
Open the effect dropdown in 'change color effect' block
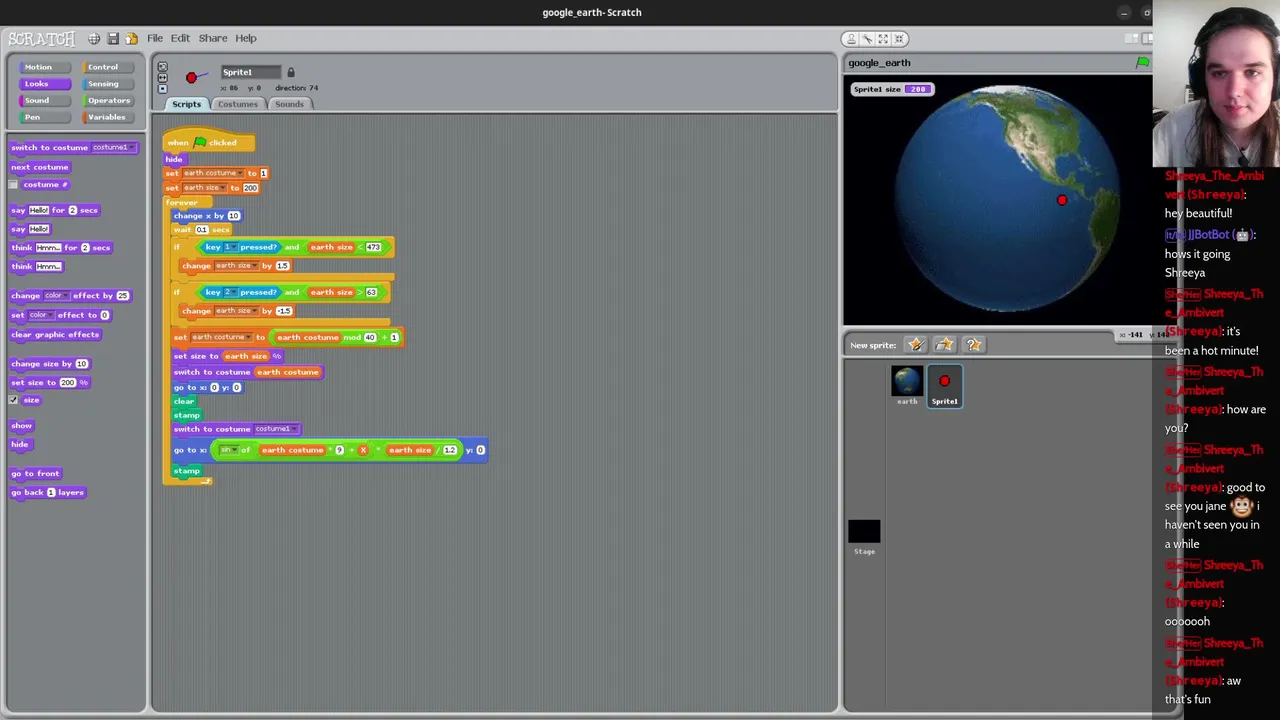point(56,296)
